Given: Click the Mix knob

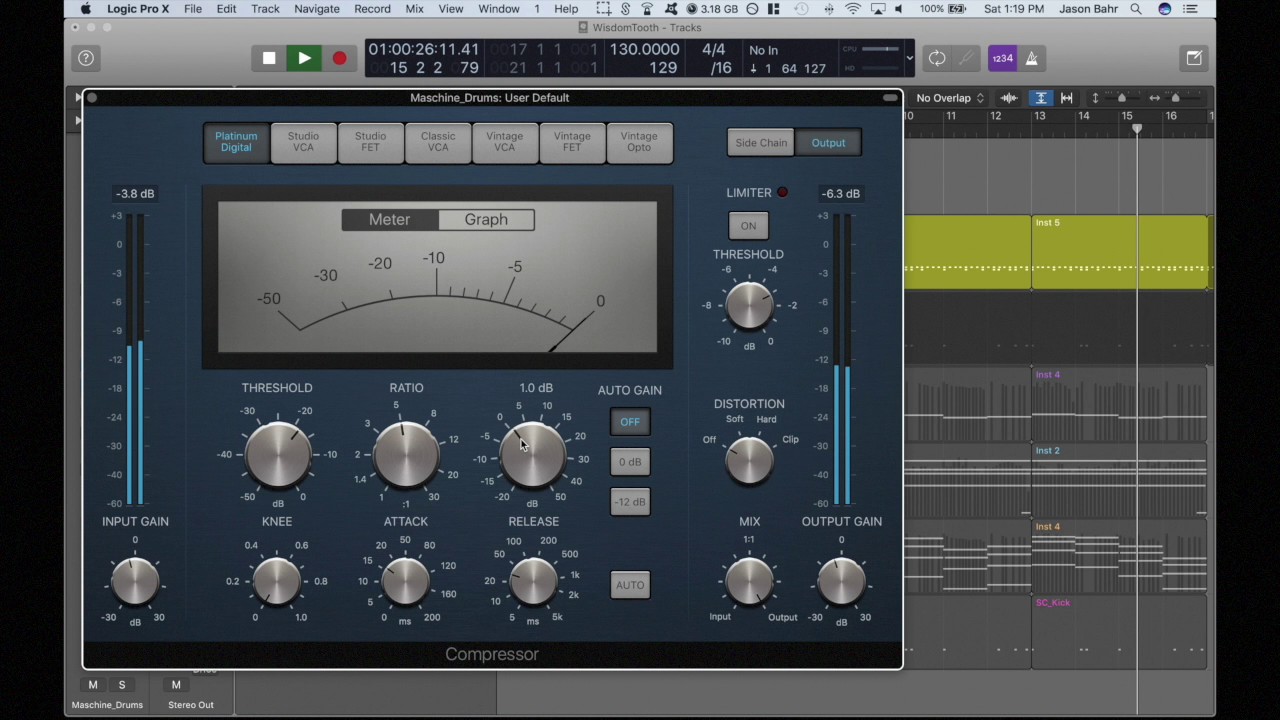Looking at the screenshot, I should (x=749, y=582).
